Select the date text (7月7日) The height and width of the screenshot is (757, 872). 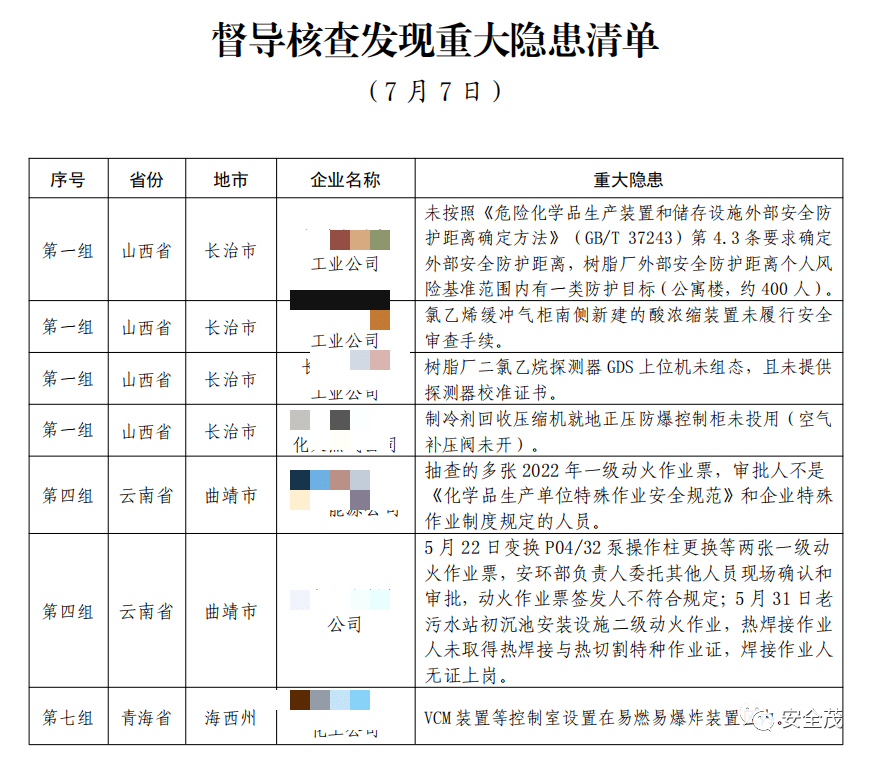pyautogui.click(x=435, y=92)
